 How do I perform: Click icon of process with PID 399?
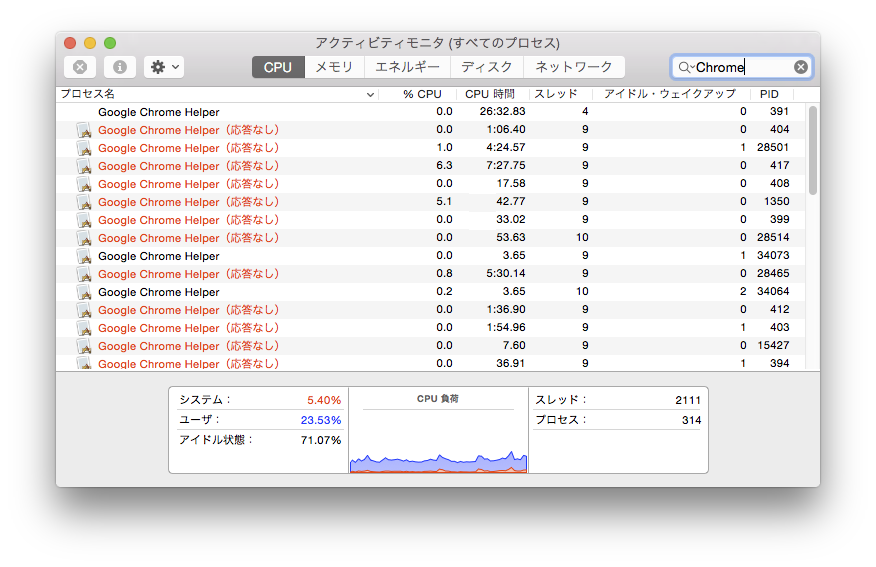[x=84, y=220]
